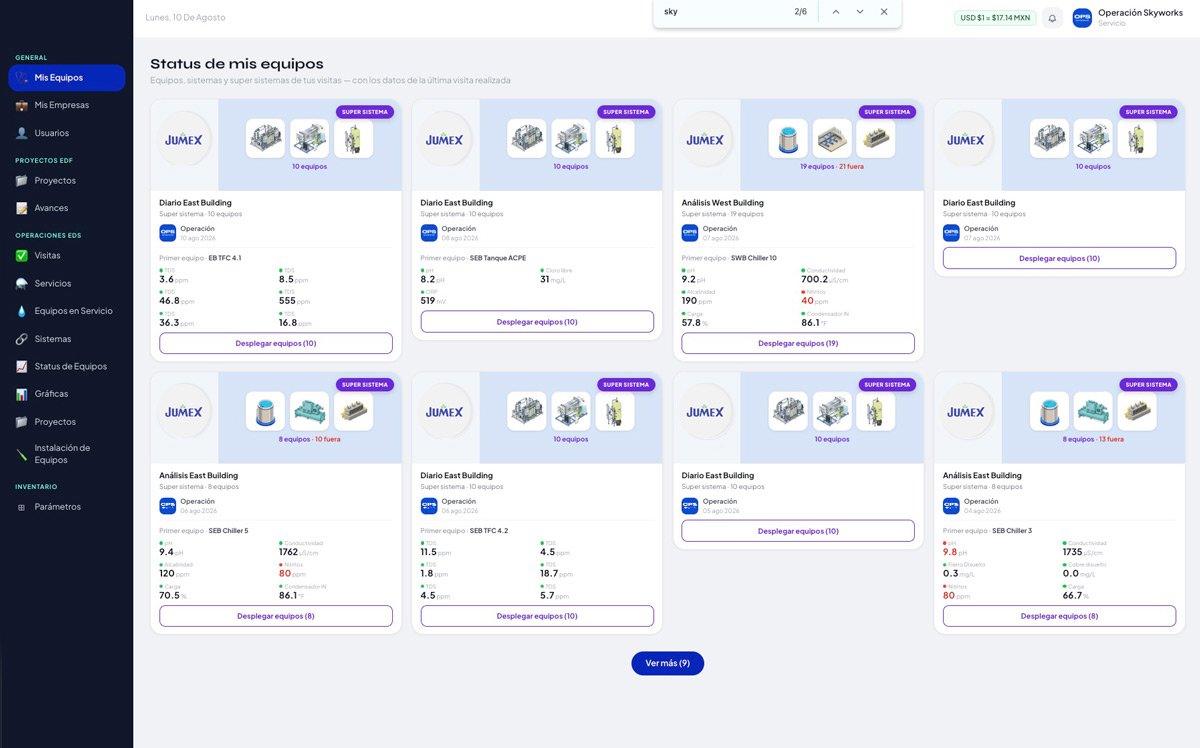1200x748 pixels.
Task: Click Análisis West Building card title
Action: (722, 203)
